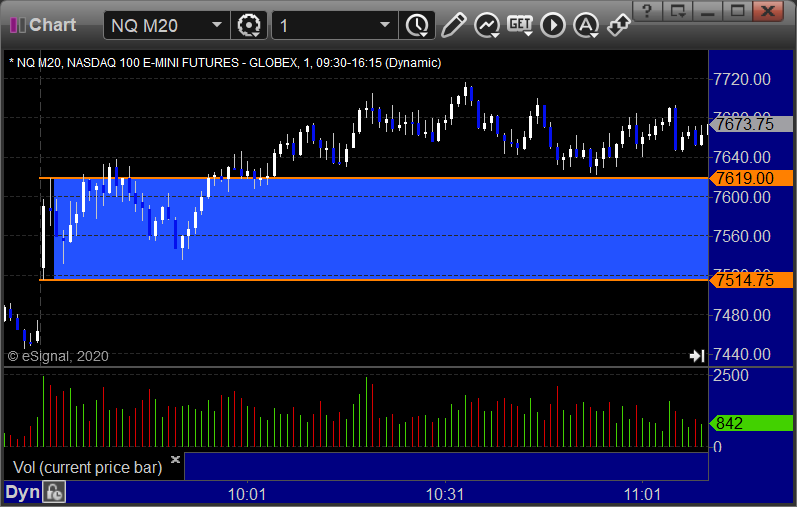Viewport: 797px width, 507px height.
Task: Click the chart title NQ M20 NASDAQ text
Action: tap(225, 63)
